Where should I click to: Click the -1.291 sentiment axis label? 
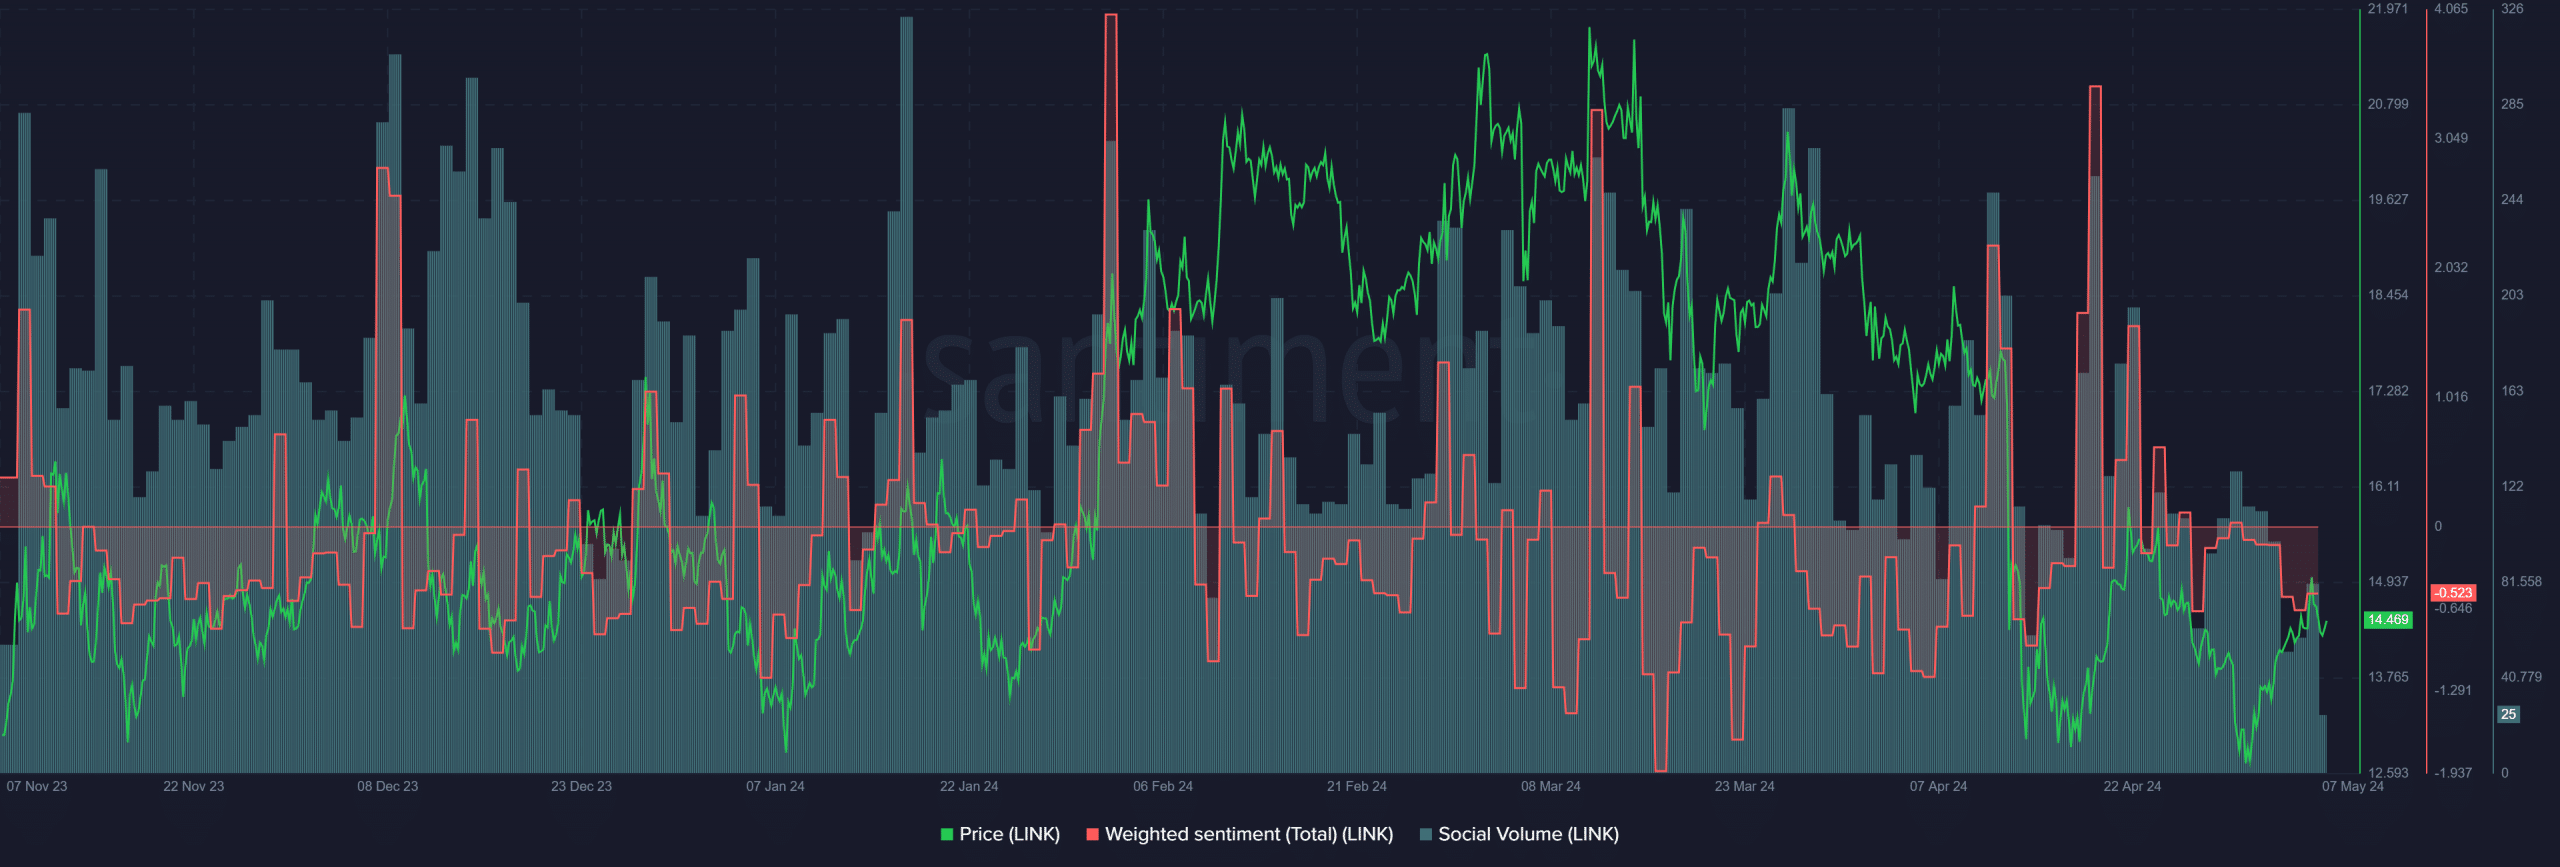point(2453,690)
